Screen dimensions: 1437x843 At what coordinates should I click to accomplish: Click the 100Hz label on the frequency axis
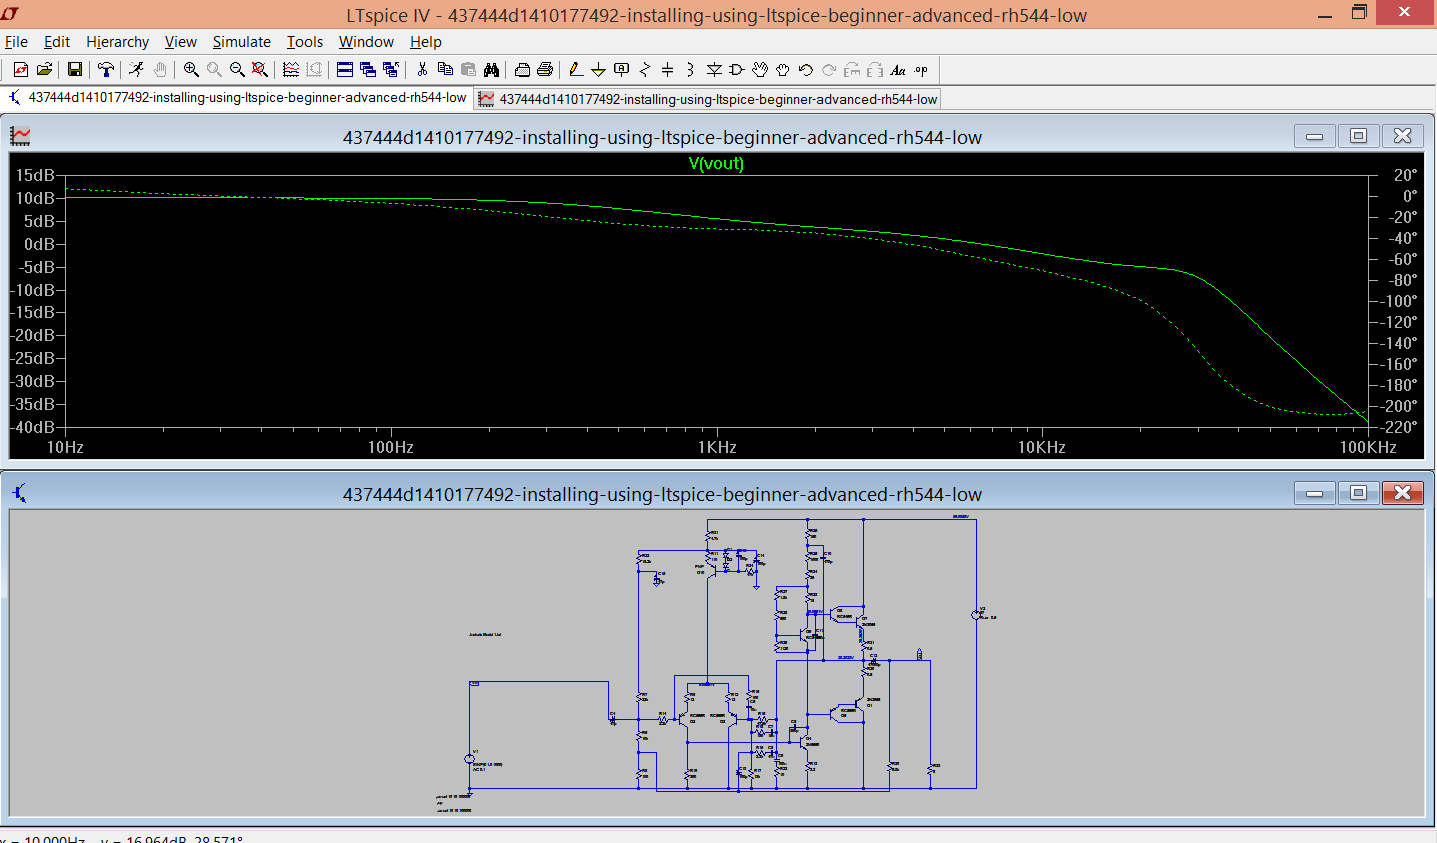[390, 447]
